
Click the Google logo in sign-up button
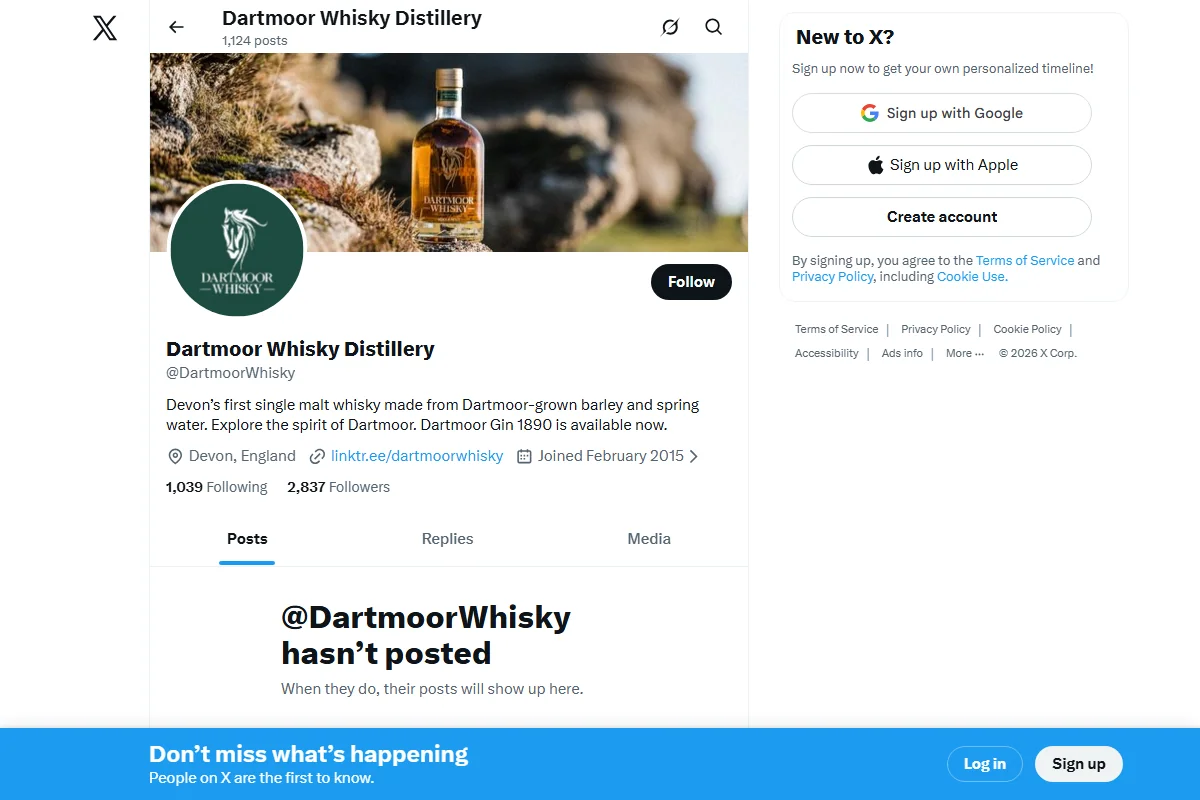(870, 113)
